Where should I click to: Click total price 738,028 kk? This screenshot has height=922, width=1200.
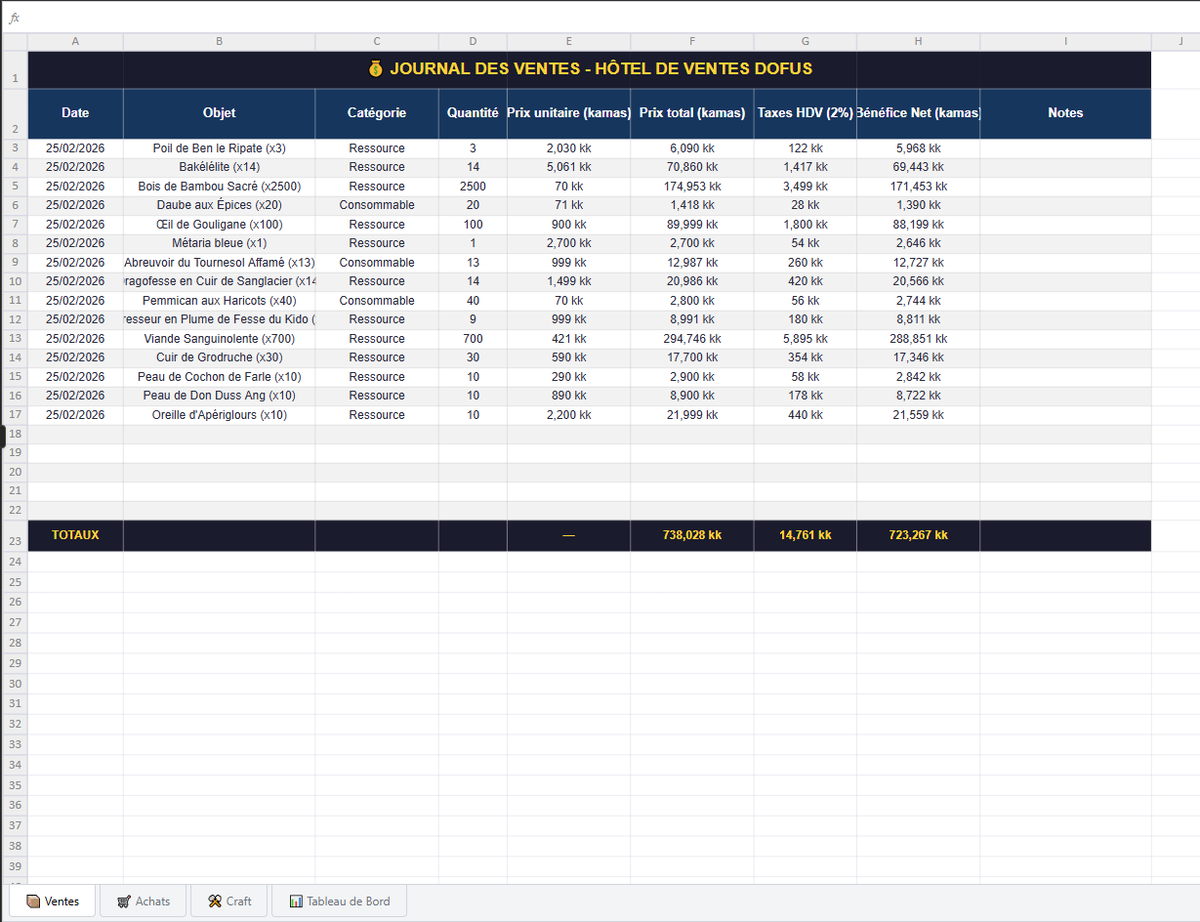point(693,535)
